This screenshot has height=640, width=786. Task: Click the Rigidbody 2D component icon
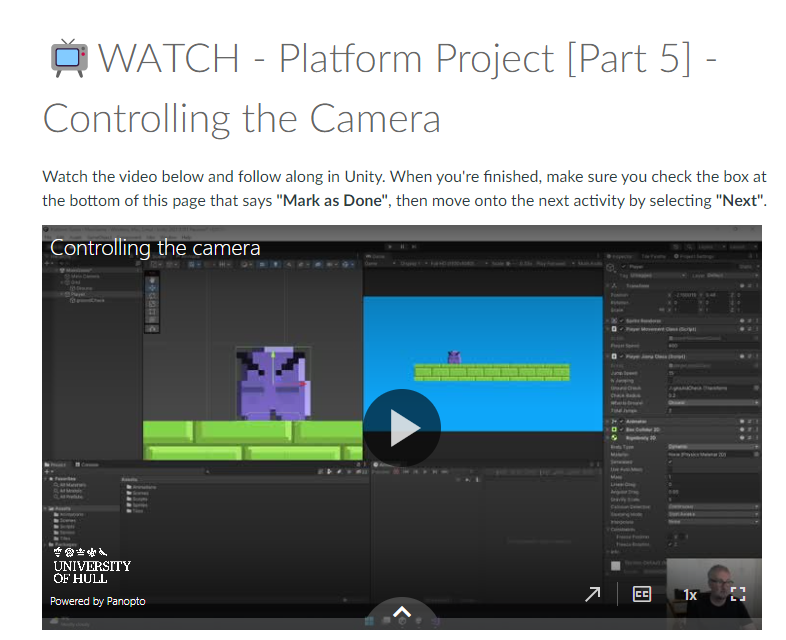(x=613, y=438)
